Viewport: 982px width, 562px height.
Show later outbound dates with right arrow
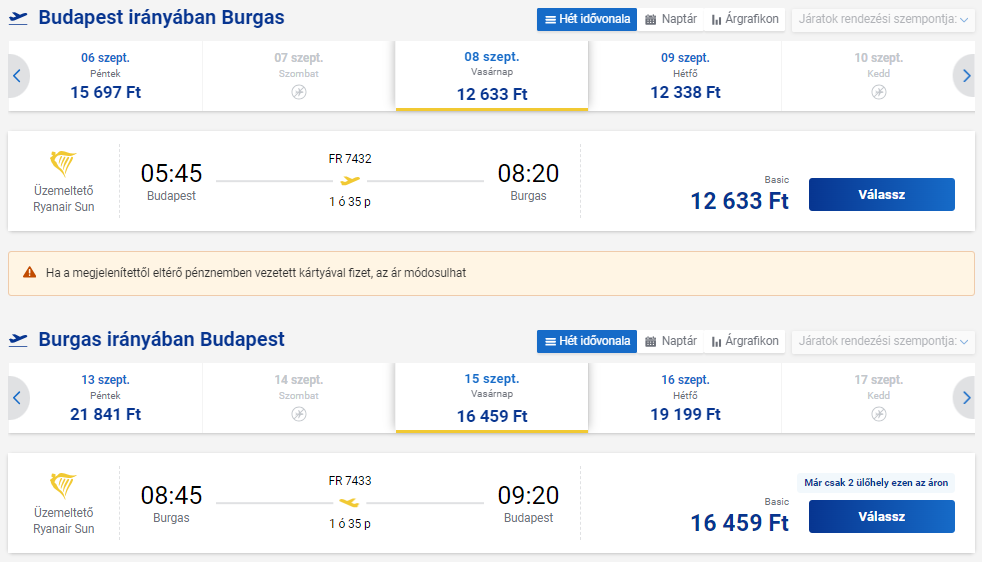point(966,76)
